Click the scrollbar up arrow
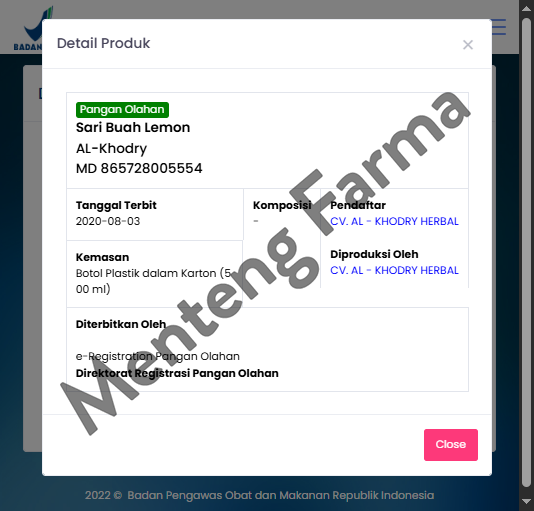 coord(527,7)
